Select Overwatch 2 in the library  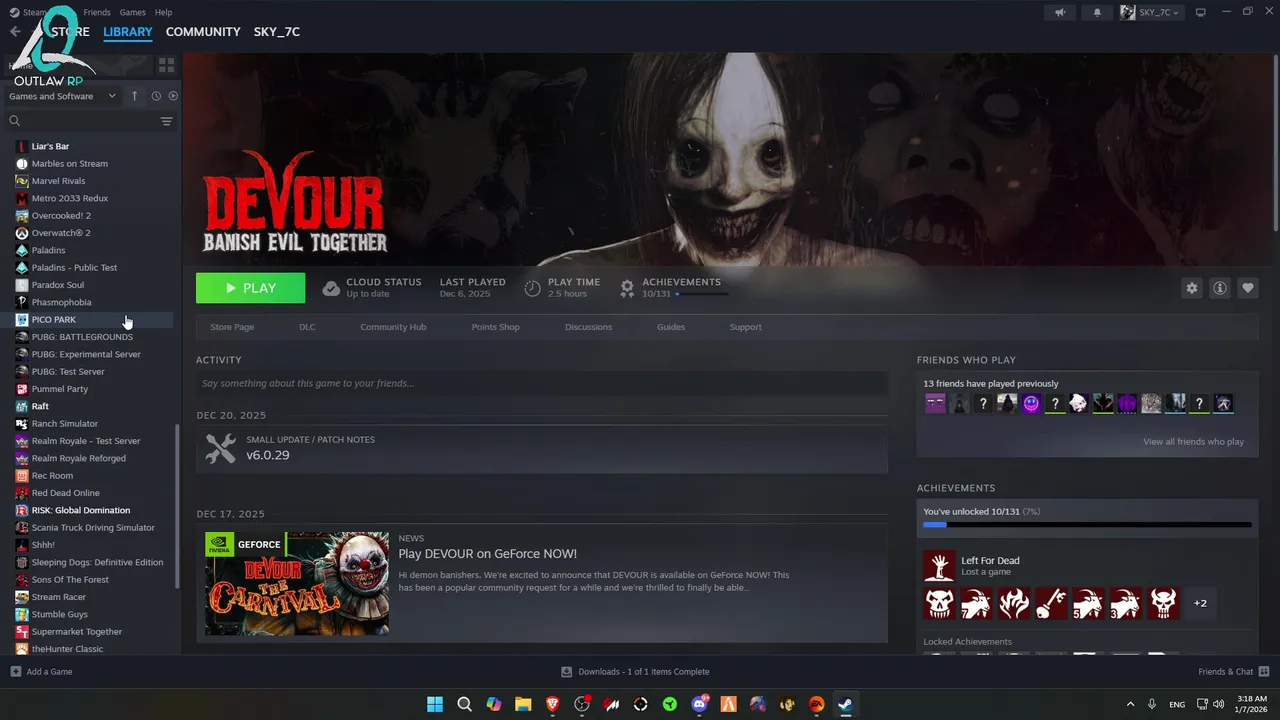(x=61, y=233)
